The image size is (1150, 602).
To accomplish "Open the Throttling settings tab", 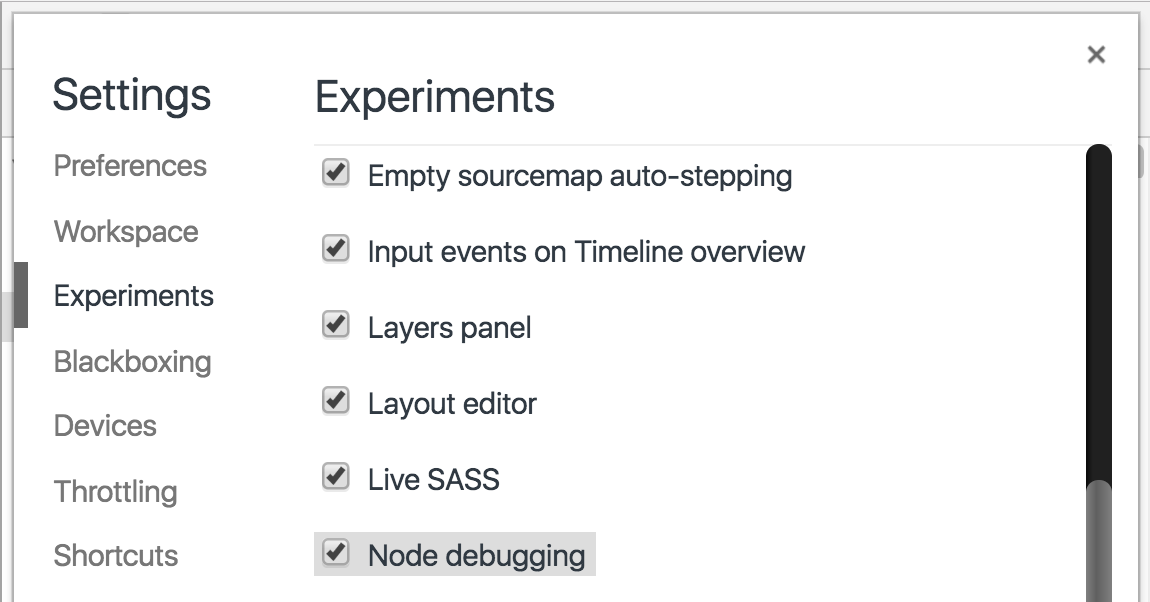I will tap(115, 491).
